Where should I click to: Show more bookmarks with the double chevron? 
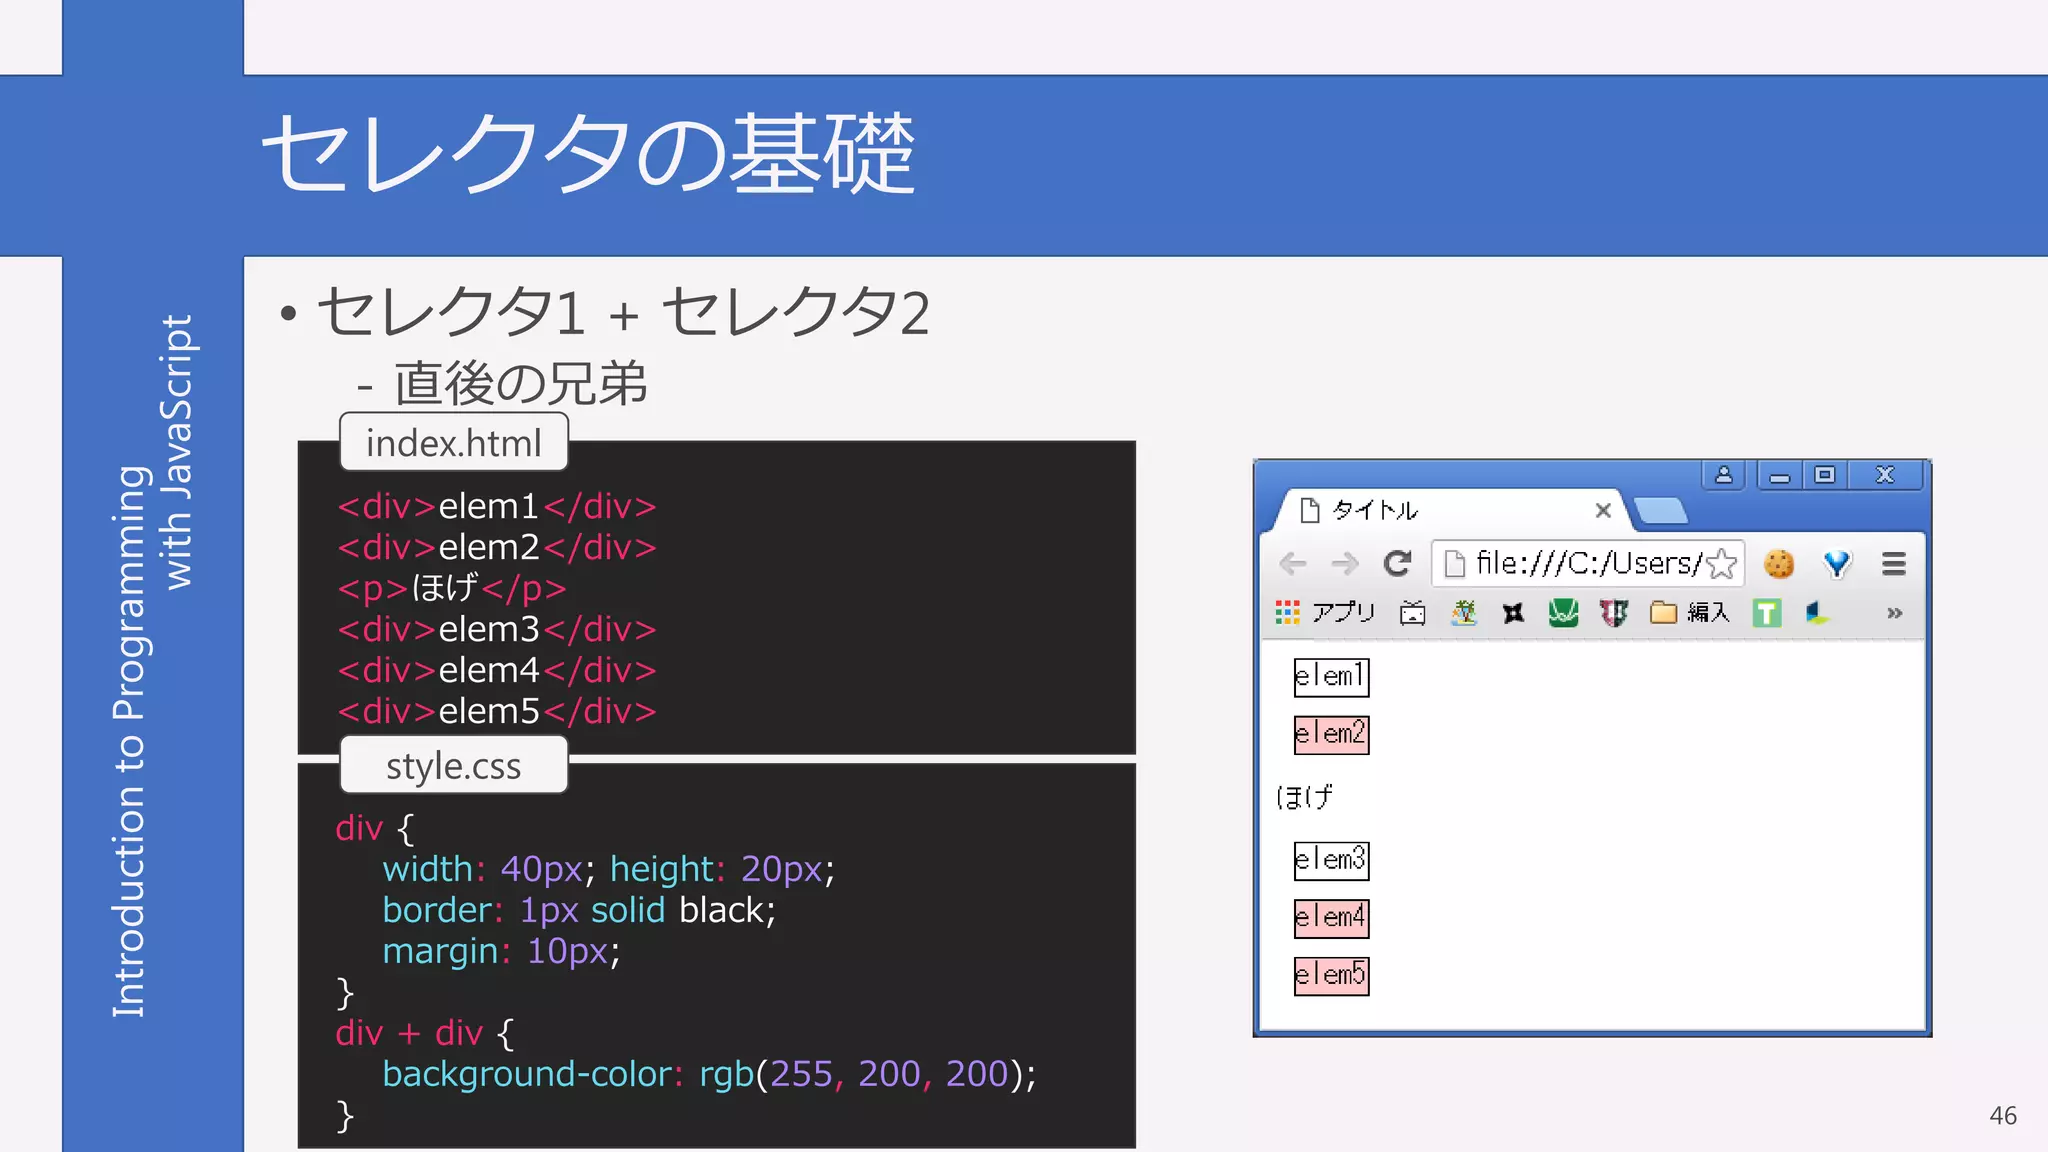click(1894, 613)
